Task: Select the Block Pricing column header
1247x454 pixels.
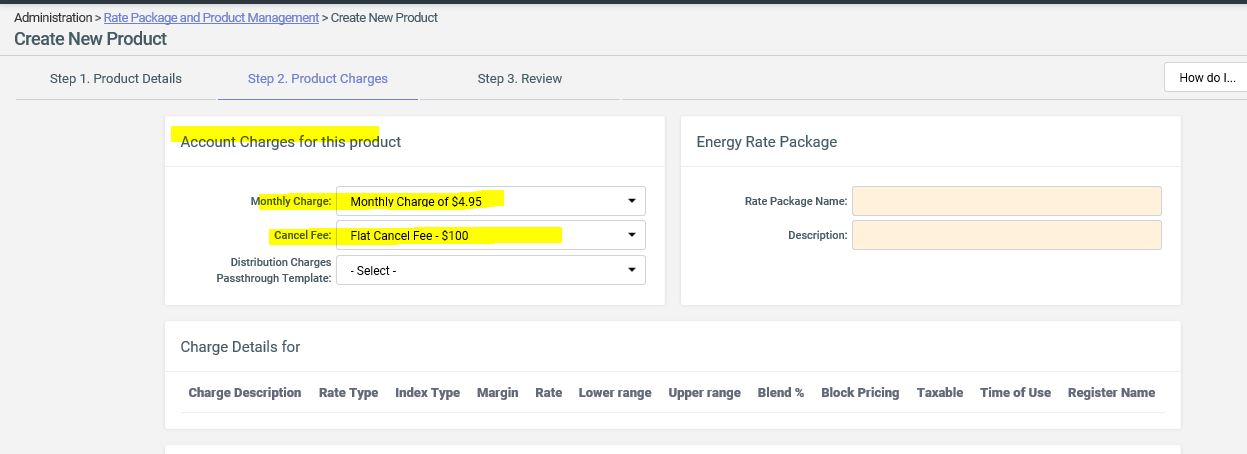Action: pyautogui.click(x=860, y=393)
